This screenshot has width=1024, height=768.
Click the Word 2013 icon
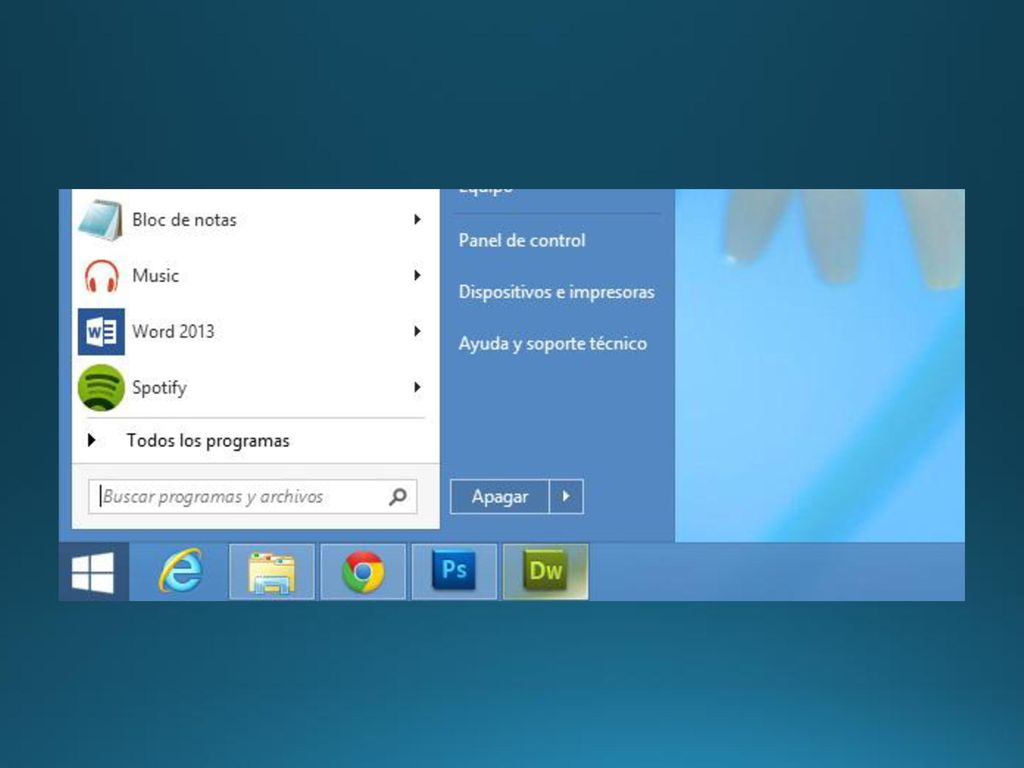pos(101,332)
